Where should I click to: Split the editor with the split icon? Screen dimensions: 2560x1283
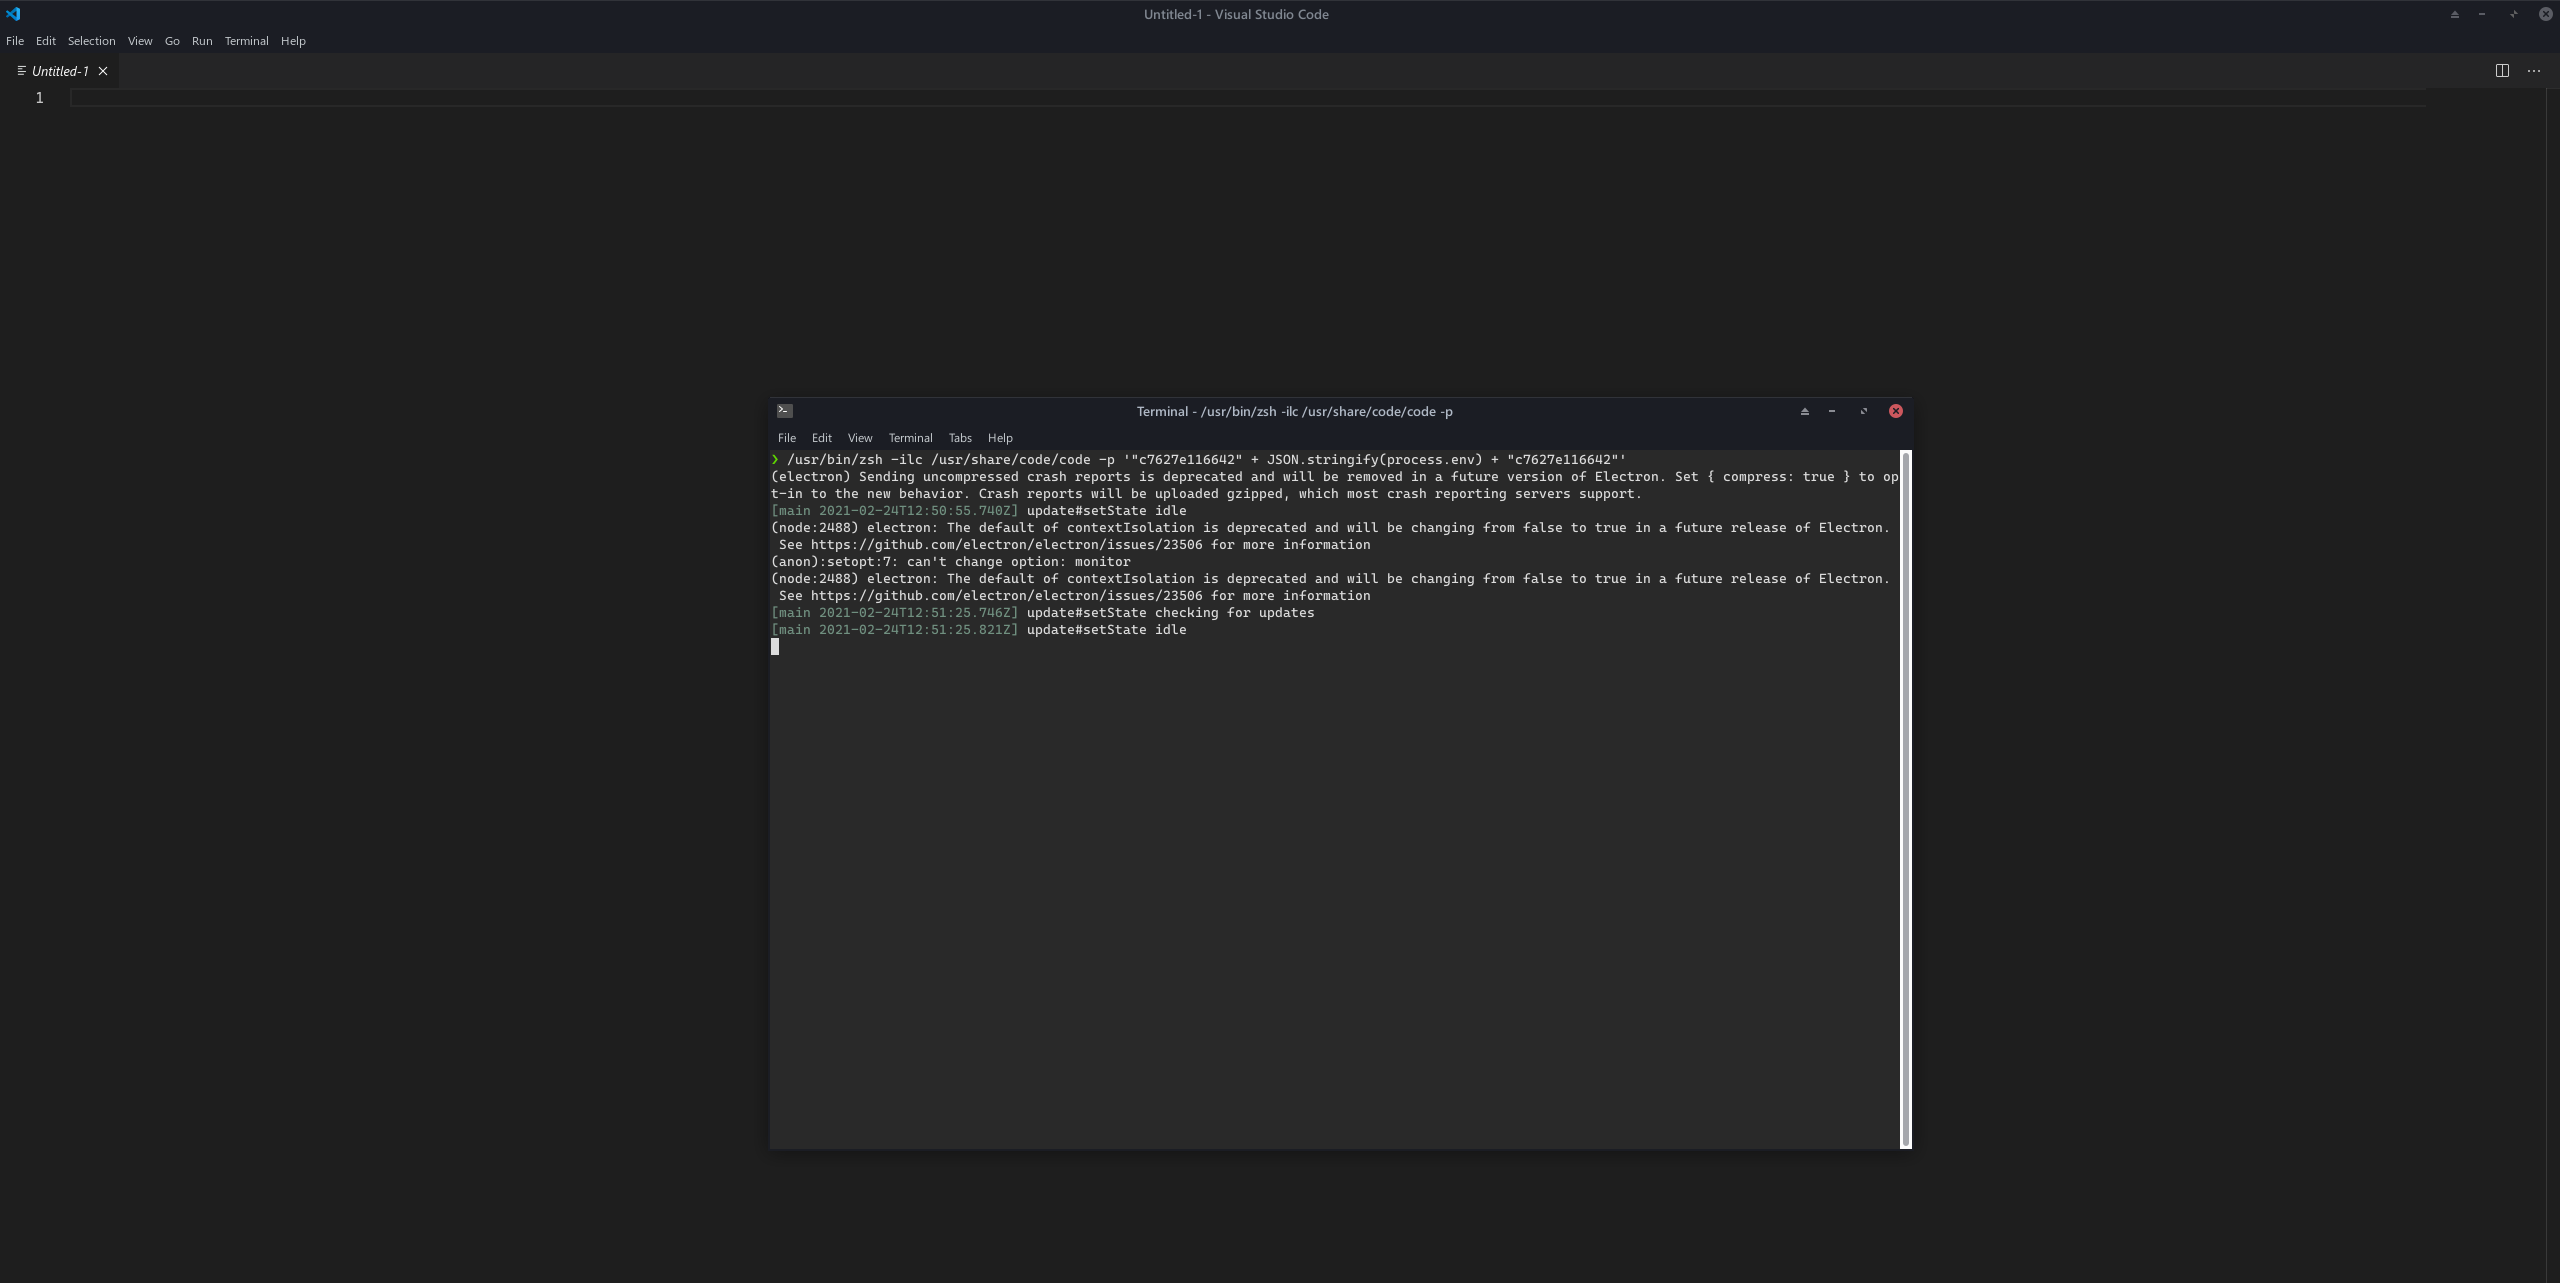click(2502, 70)
